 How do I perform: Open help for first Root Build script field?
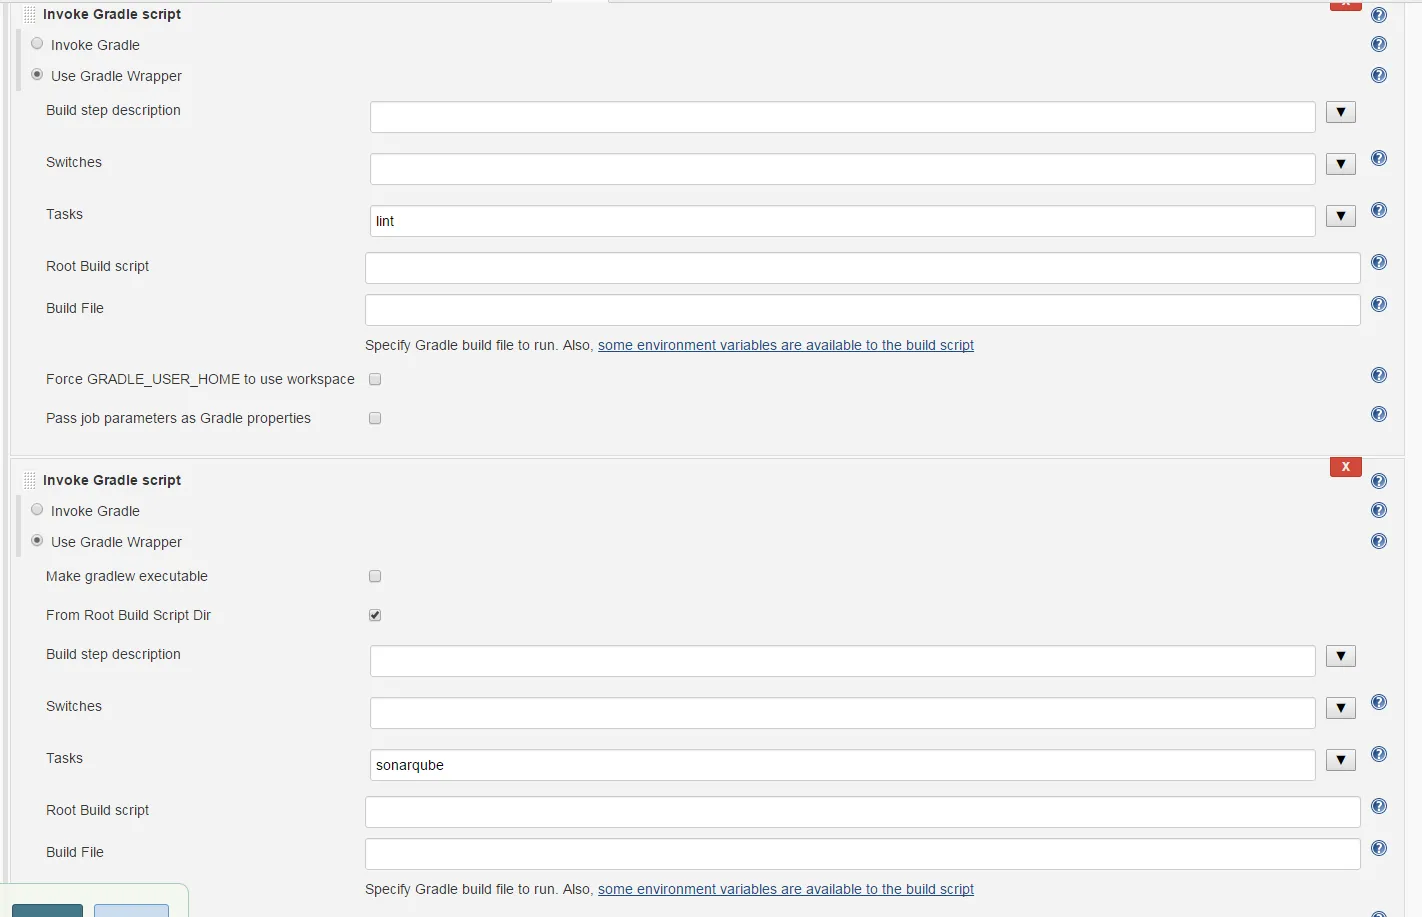(1379, 262)
